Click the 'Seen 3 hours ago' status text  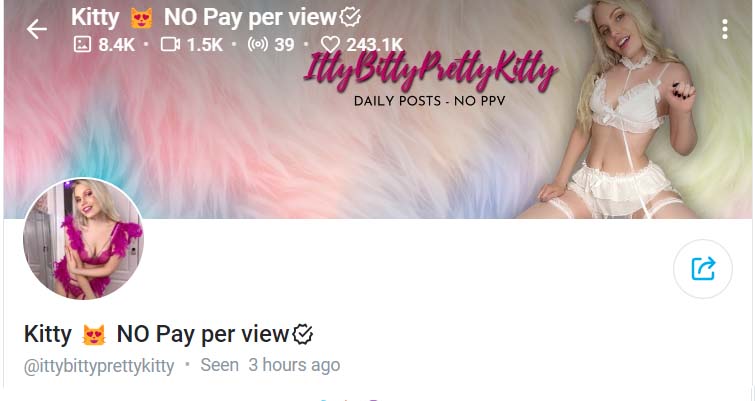270,365
